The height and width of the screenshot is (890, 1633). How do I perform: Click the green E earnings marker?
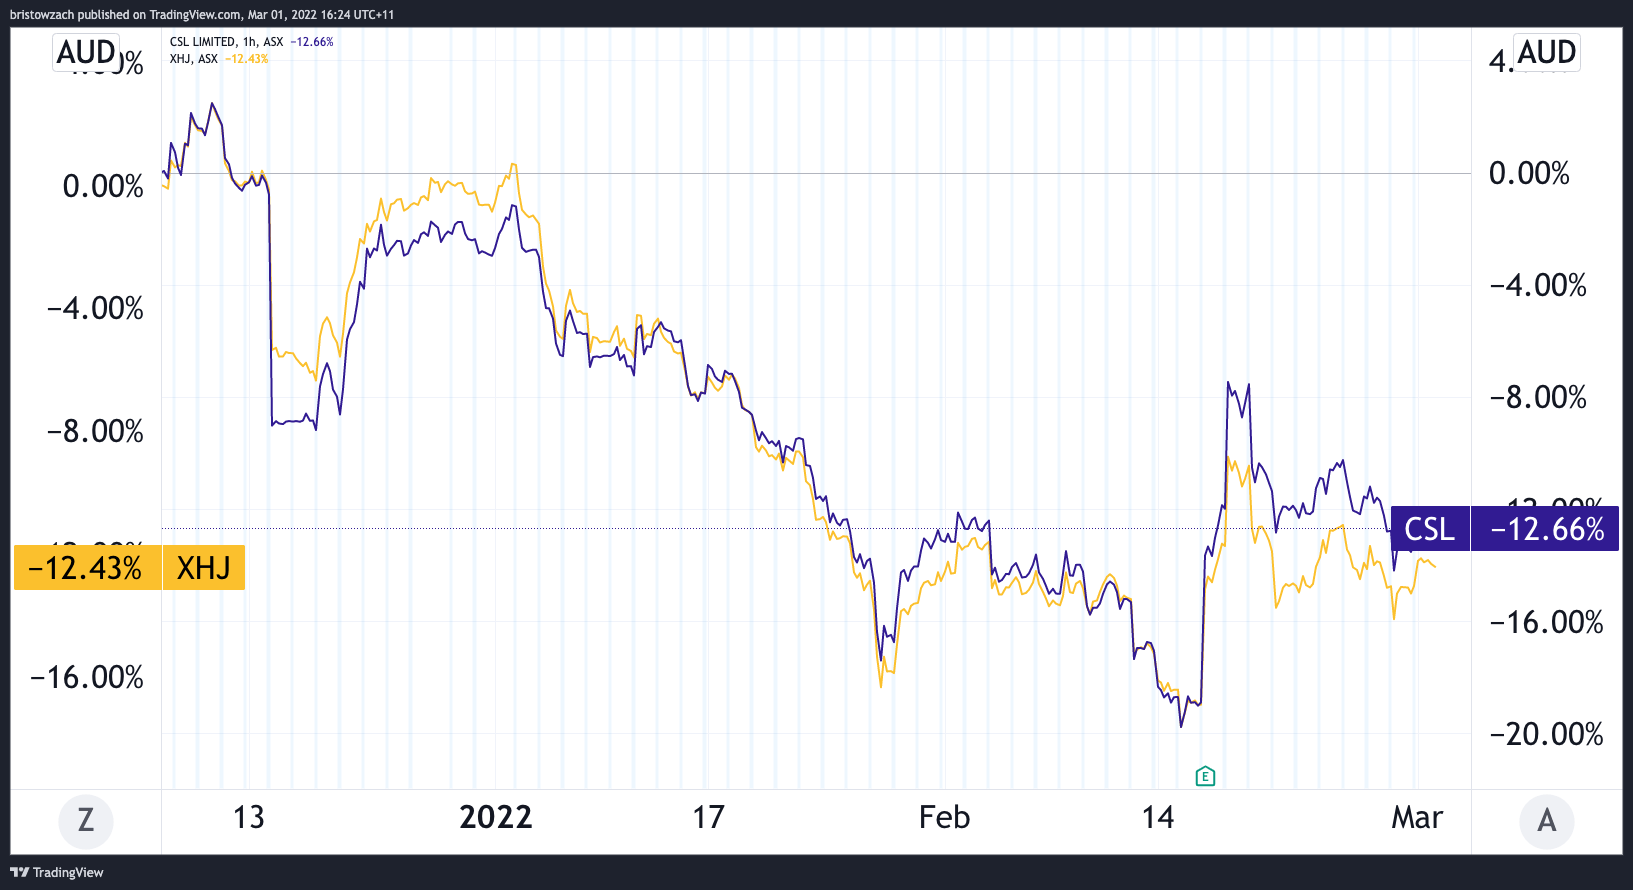1205,776
